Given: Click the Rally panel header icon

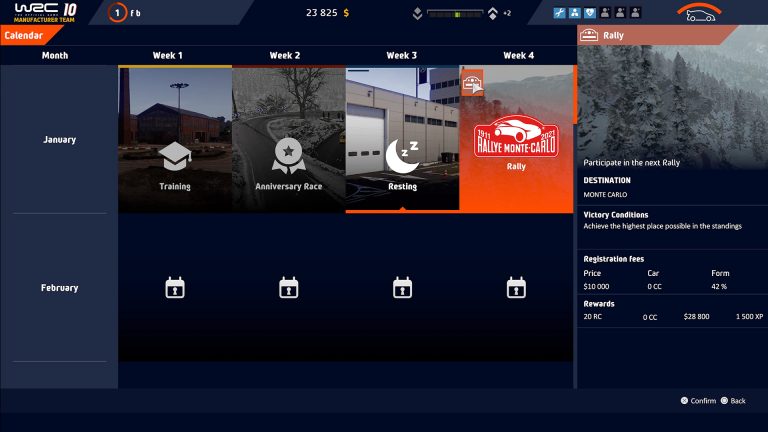Looking at the screenshot, I should [589, 35].
